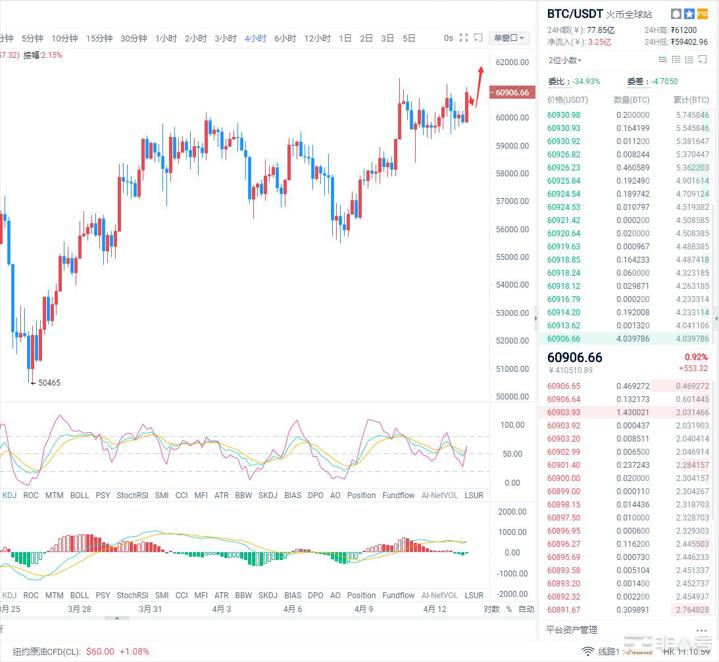The image size is (719, 662).
Task: Switch to 5分钟 timeframe
Action: (x=32, y=38)
